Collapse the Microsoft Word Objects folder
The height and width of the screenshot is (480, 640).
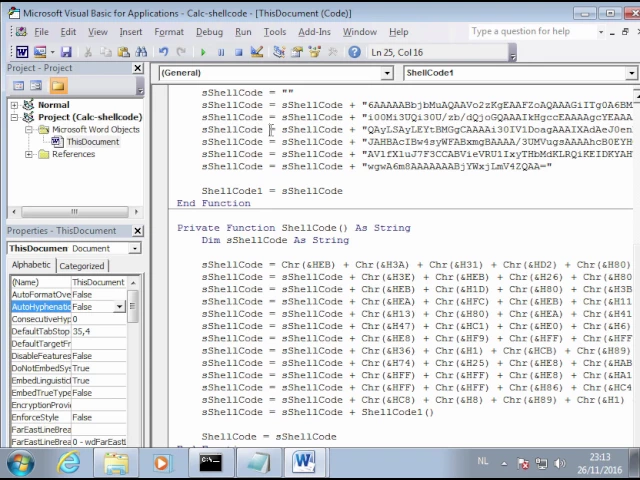29,130
